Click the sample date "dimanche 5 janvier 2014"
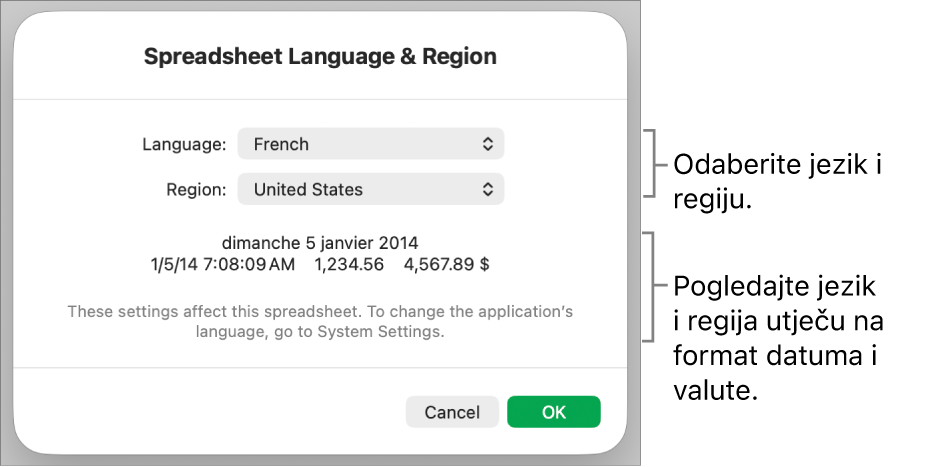The width and height of the screenshot is (937, 467). 320,242
